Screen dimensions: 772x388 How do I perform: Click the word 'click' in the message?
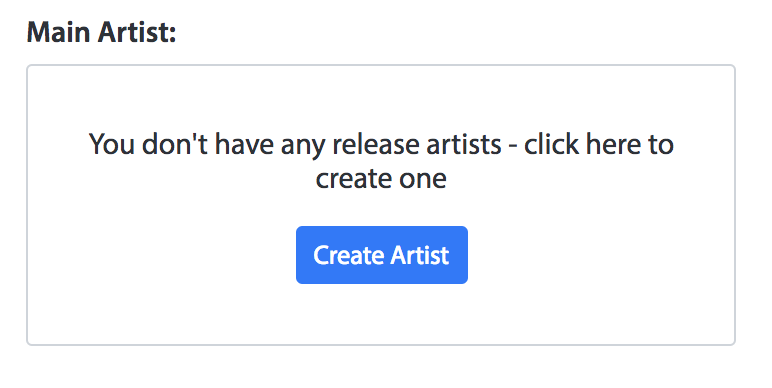point(551,144)
